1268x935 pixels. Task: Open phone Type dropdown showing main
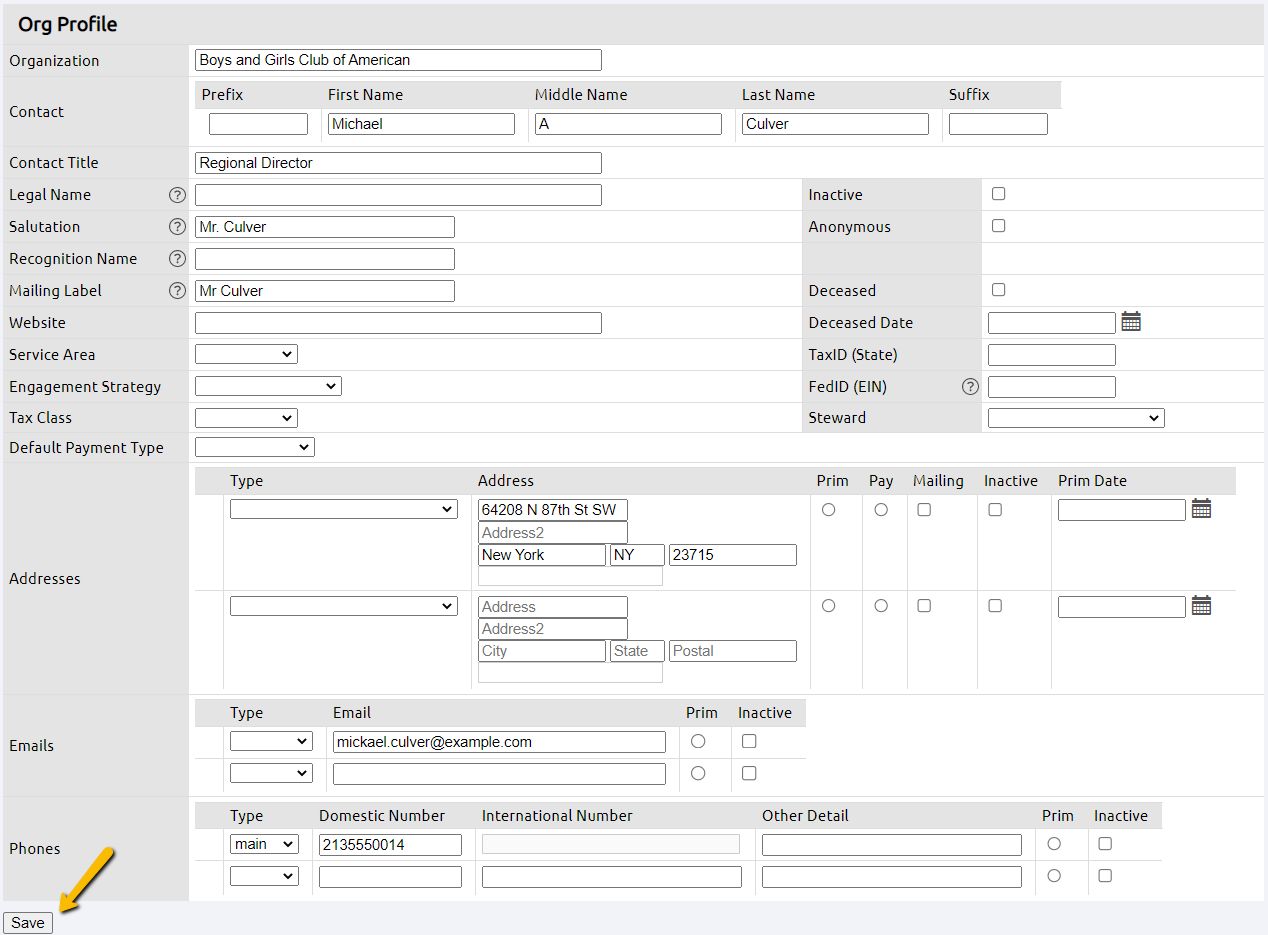[x=264, y=844]
